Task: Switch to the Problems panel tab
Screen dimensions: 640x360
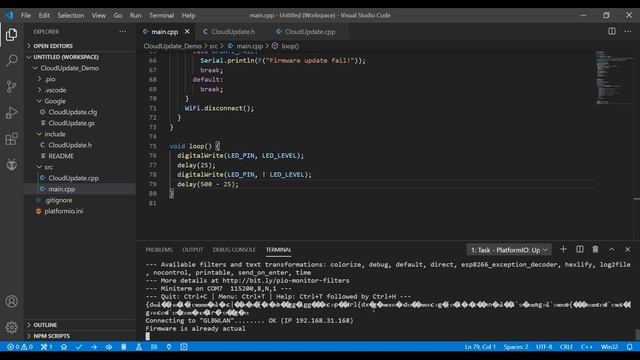Action: (x=159, y=249)
